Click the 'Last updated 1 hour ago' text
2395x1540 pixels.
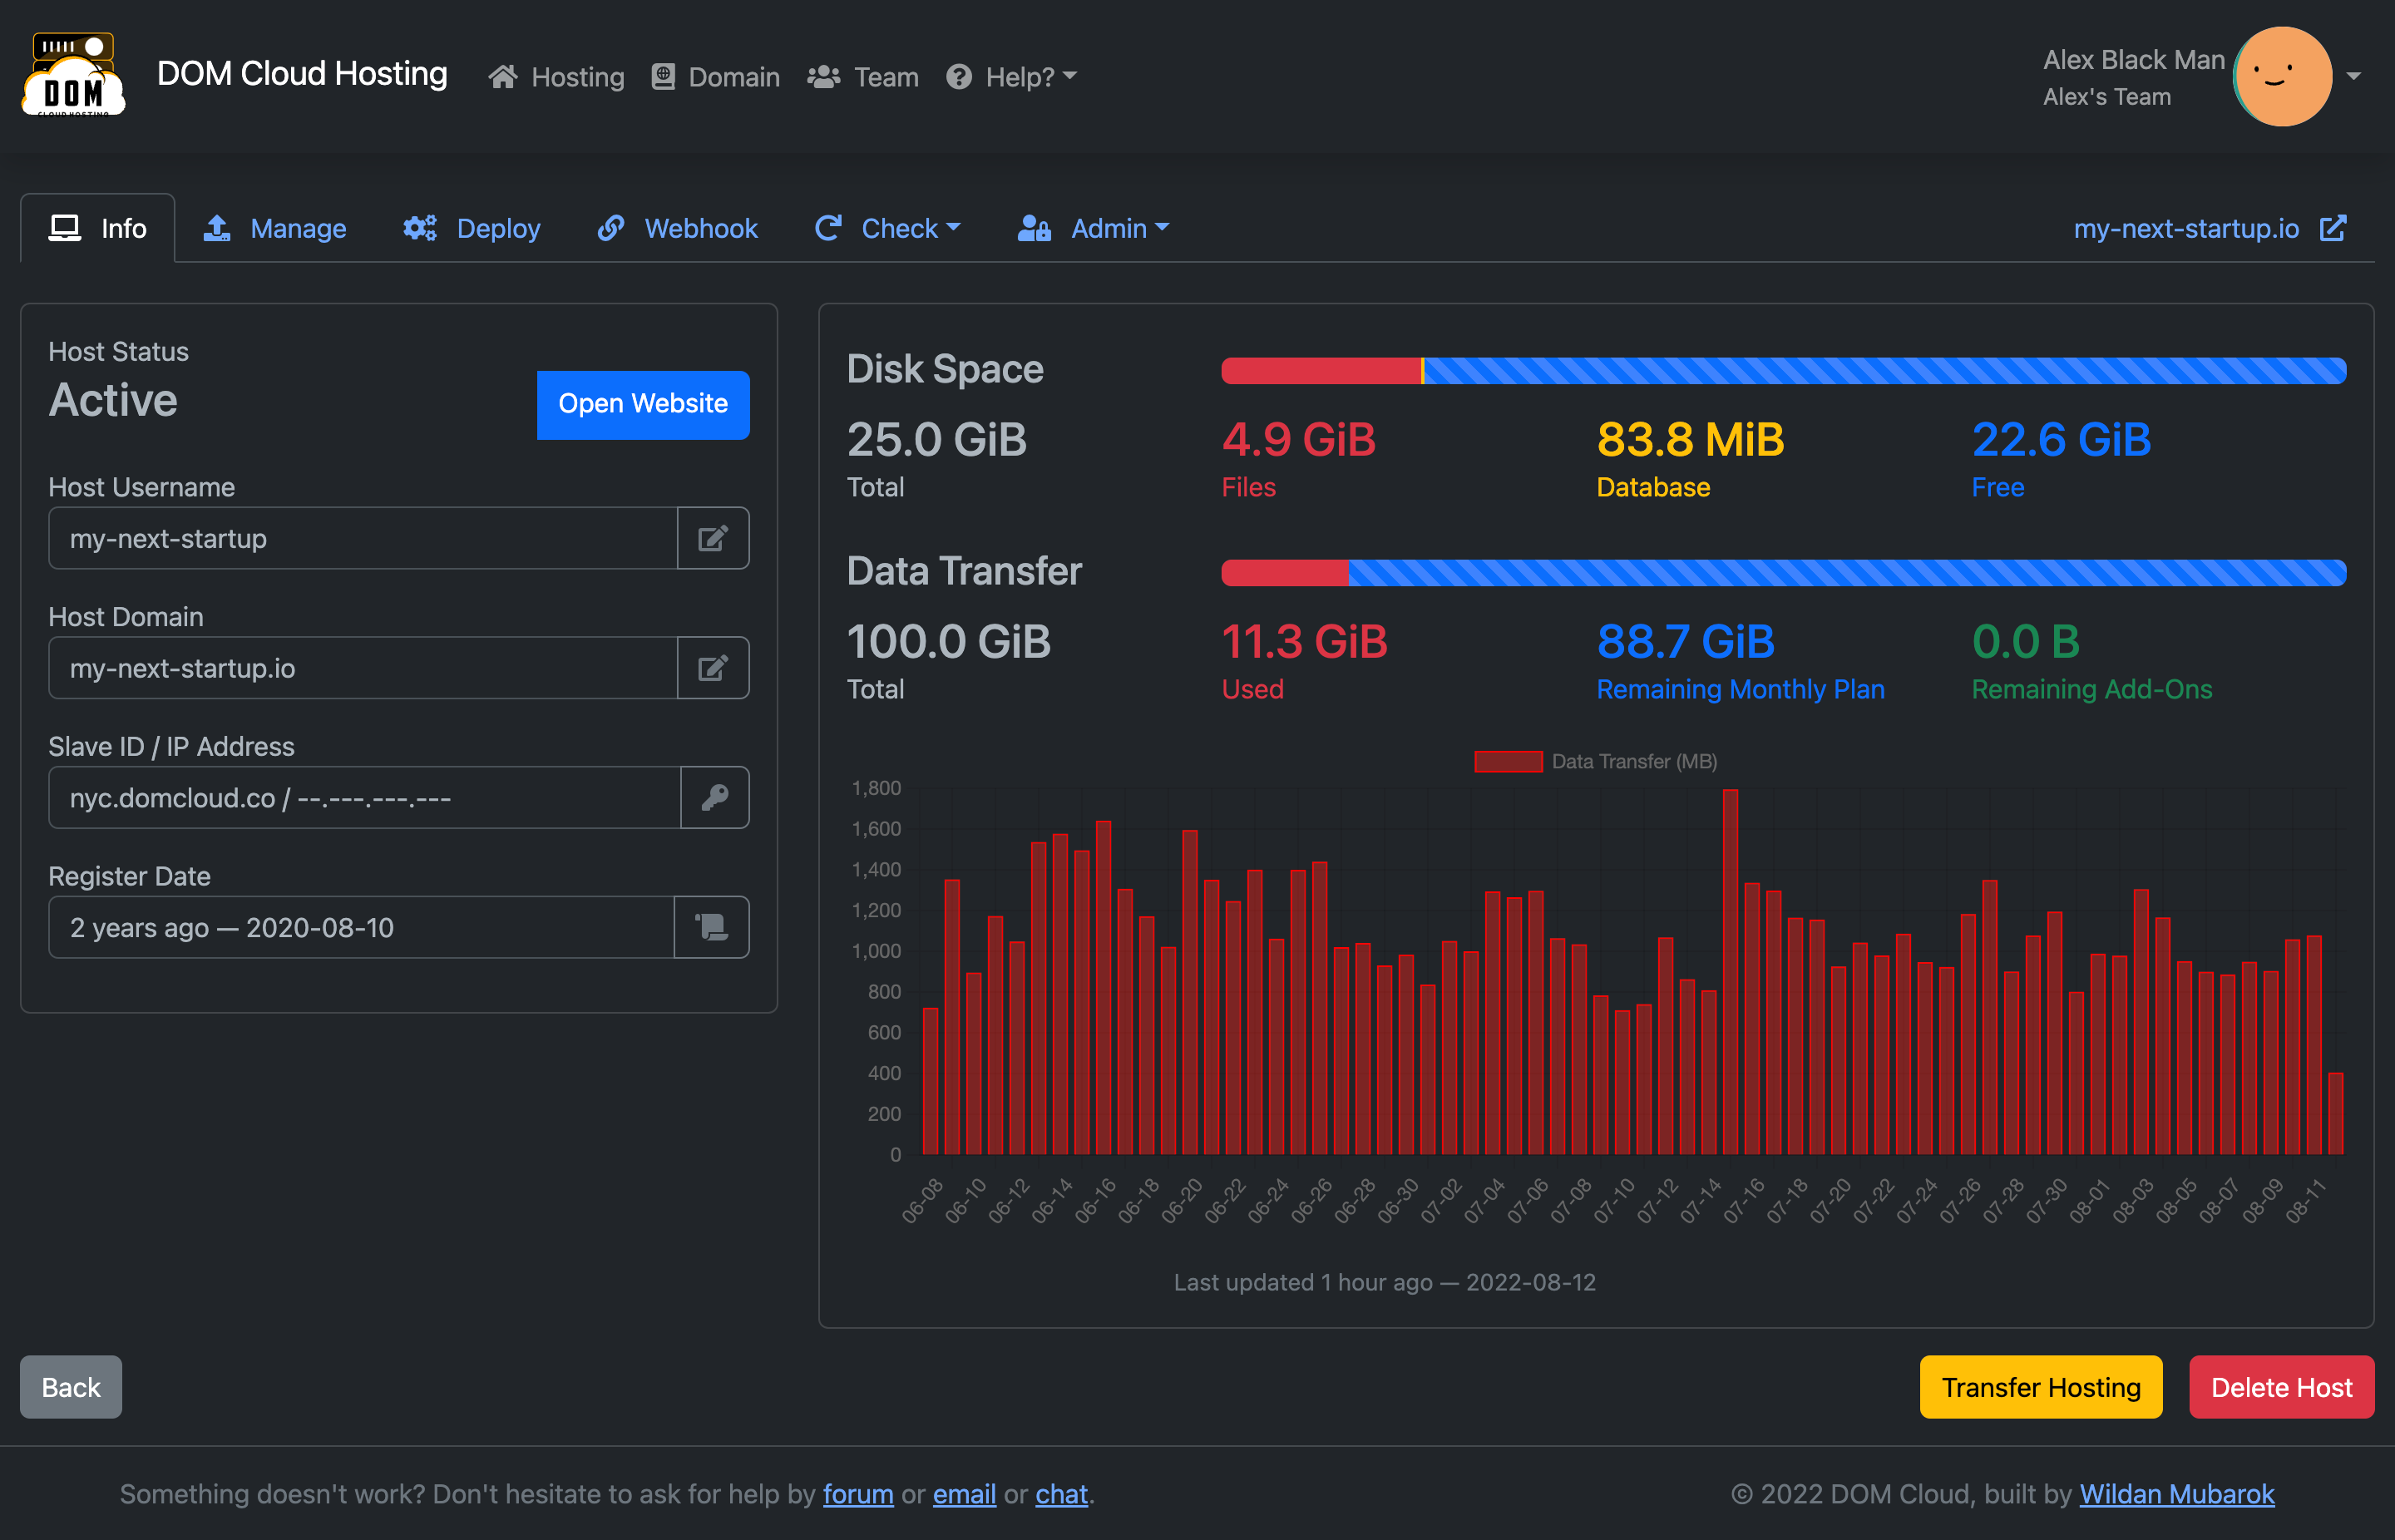pyautogui.click(x=1385, y=1282)
